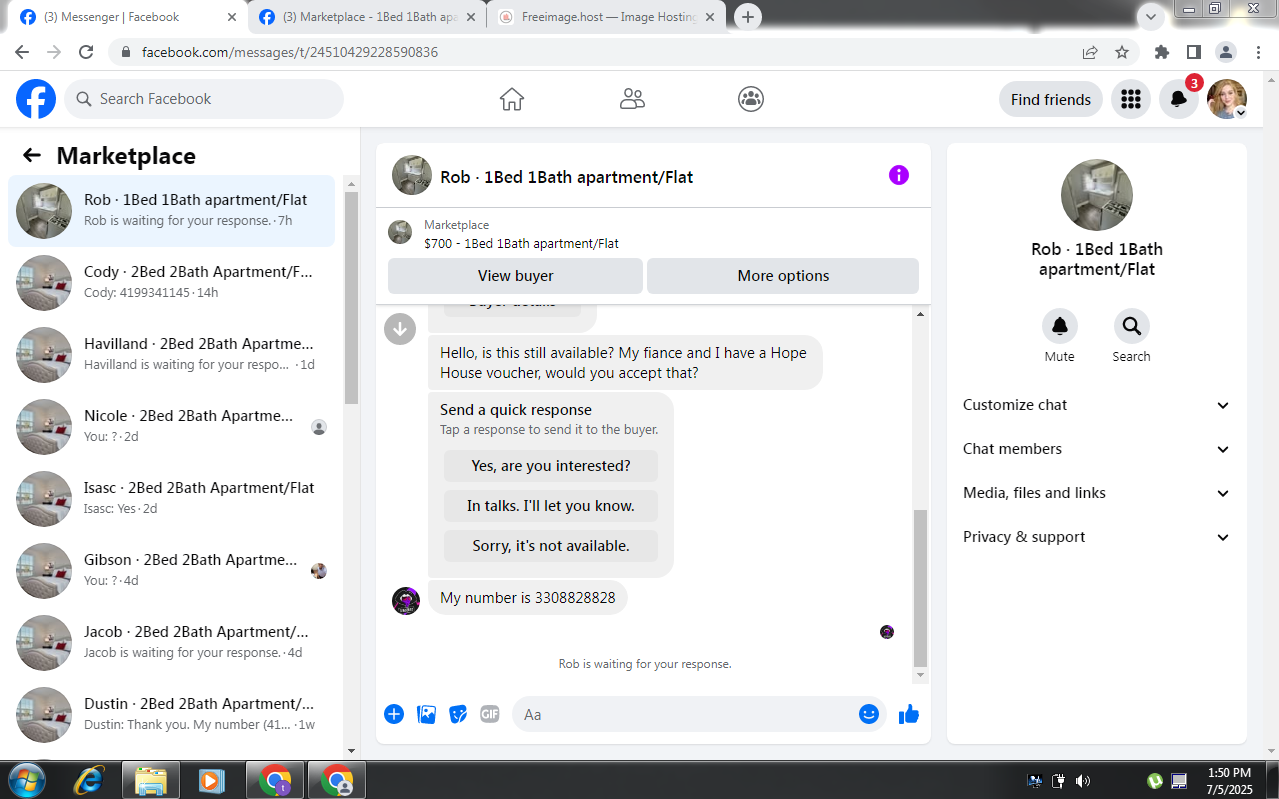1279x799 pixels.
Task: Click the Find friends button
Action: tap(1051, 99)
